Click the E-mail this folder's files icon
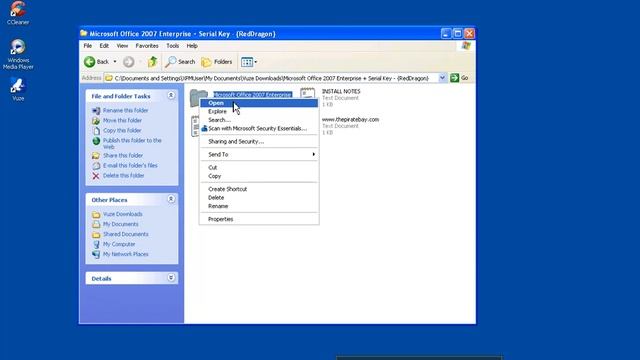The height and width of the screenshot is (360, 640). 96,166
